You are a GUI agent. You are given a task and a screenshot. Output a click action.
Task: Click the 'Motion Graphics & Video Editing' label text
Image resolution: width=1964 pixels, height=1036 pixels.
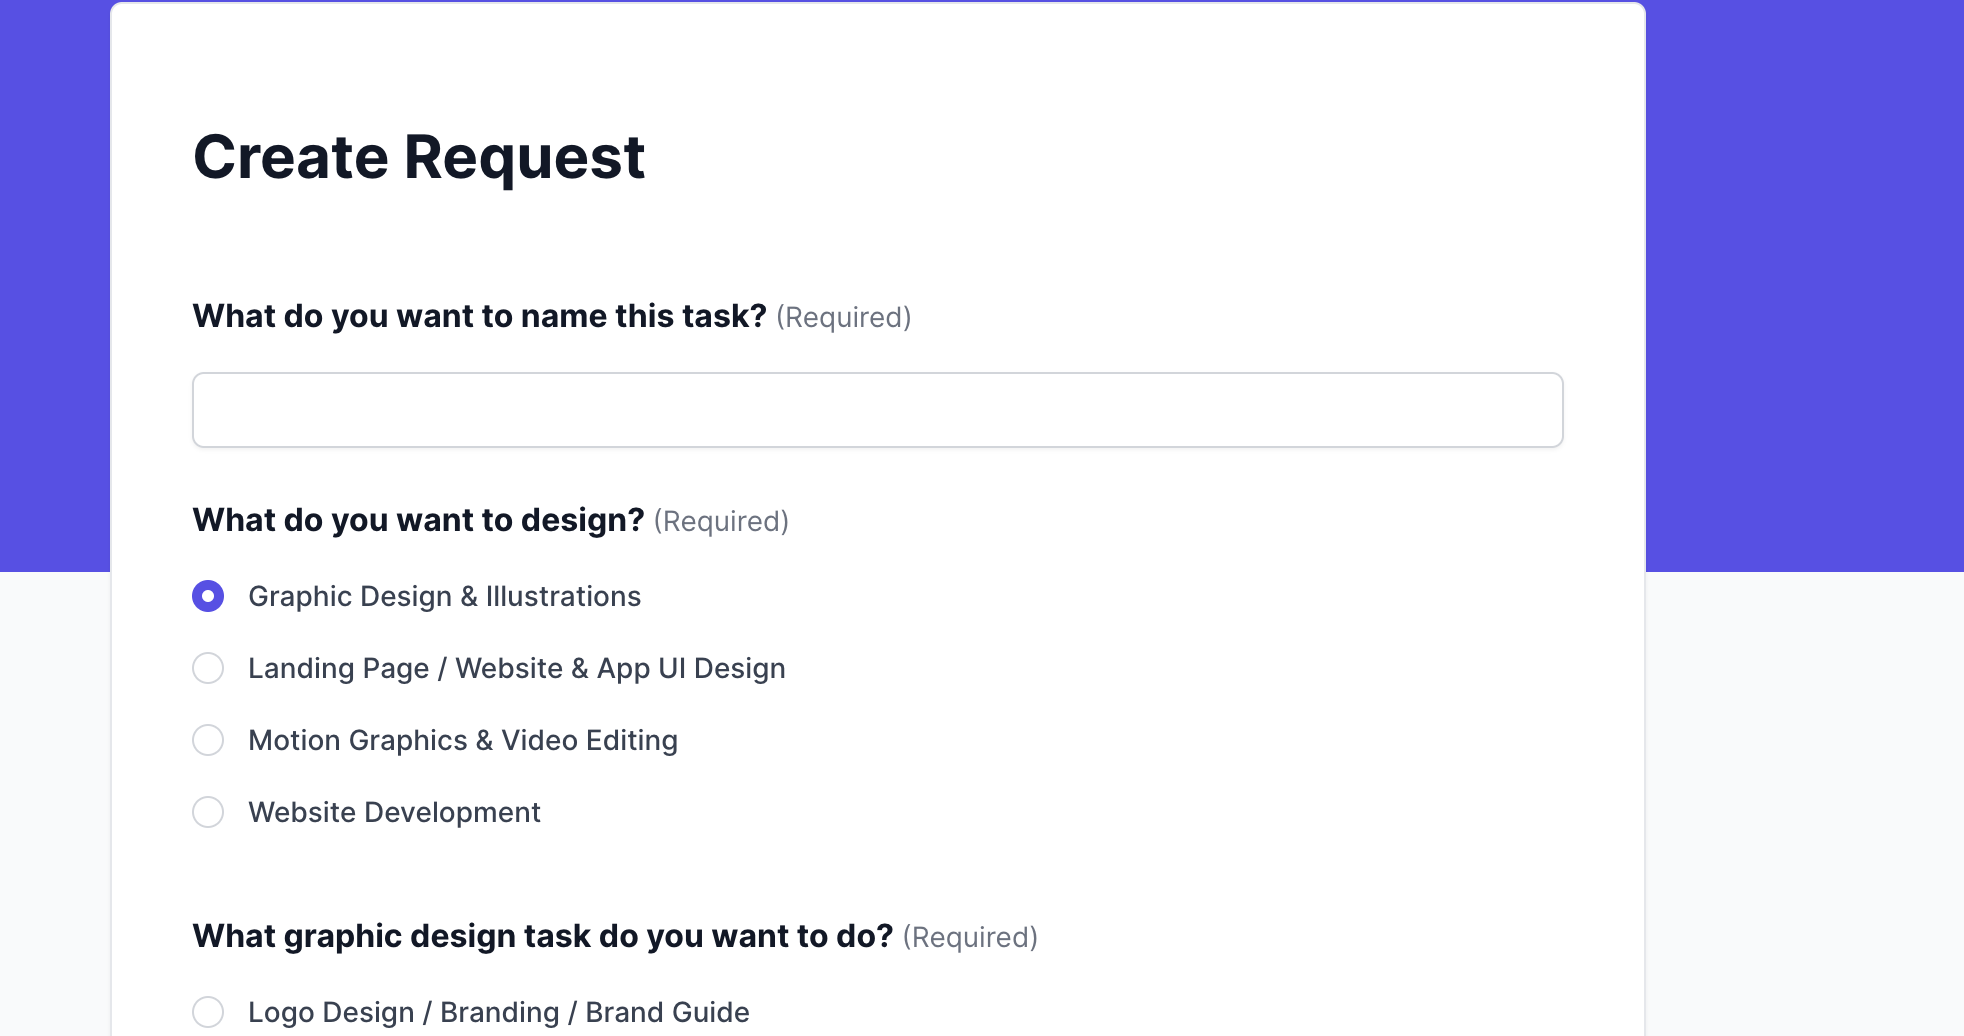pyautogui.click(x=462, y=740)
